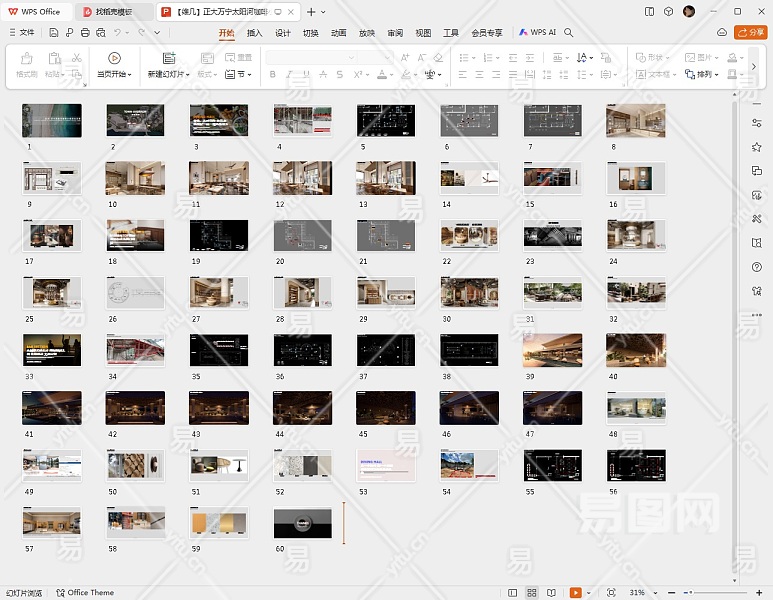This screenshot has width=773, height=600.
Task: Open the 插入 Insert tab
Action: click(255, 32)
